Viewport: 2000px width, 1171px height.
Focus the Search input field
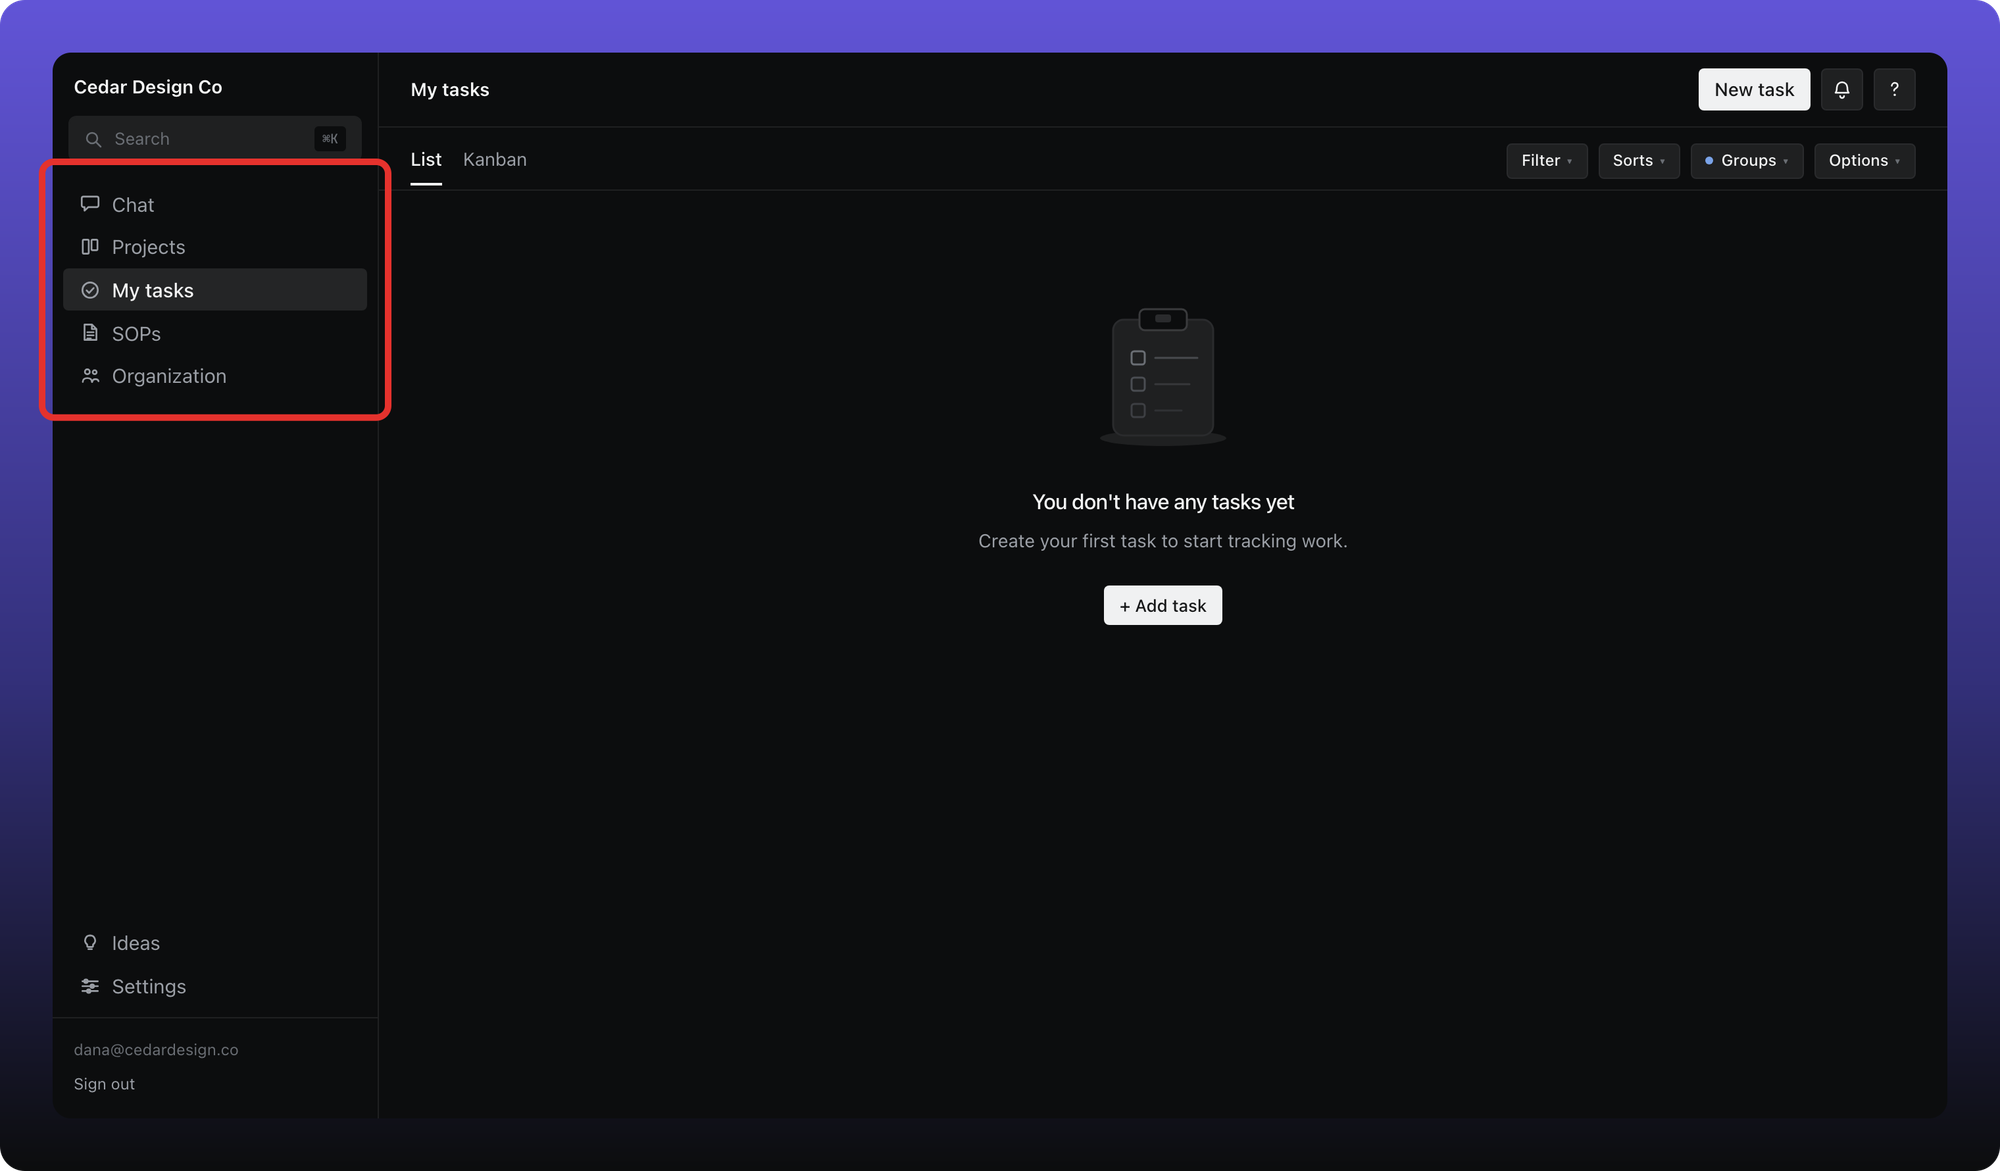[215, 139]
